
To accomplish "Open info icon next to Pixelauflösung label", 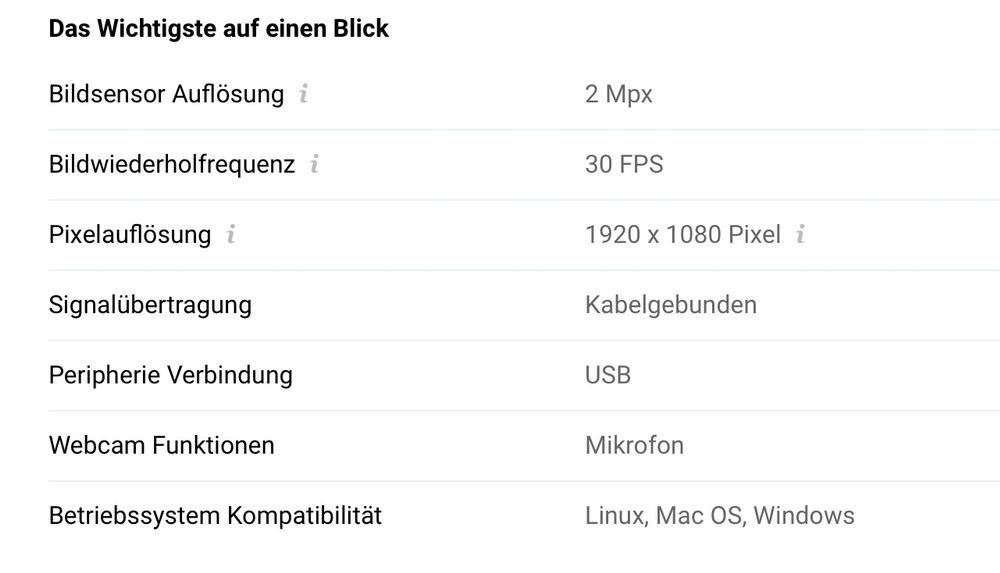I will (x=231, y=234).
